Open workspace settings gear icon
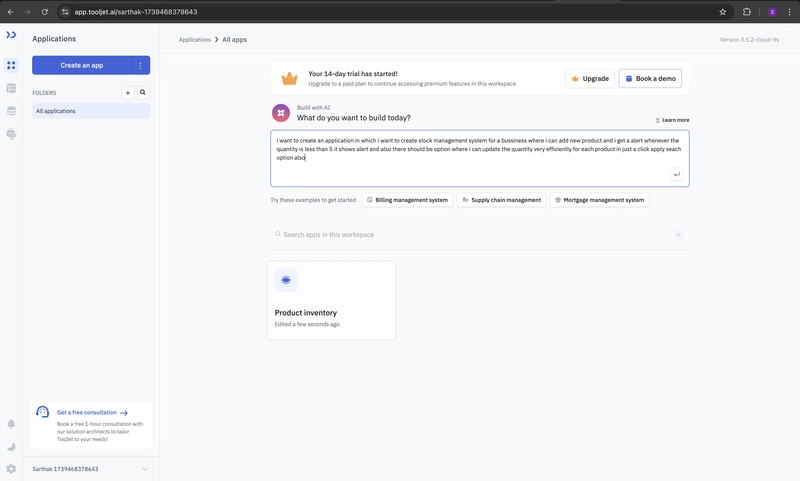 (x=11, y=469)
